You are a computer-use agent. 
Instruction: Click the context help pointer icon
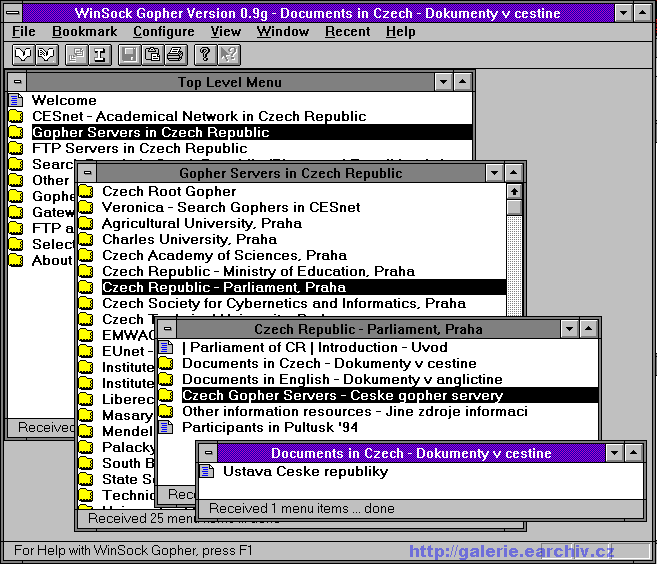click(229, 54)
